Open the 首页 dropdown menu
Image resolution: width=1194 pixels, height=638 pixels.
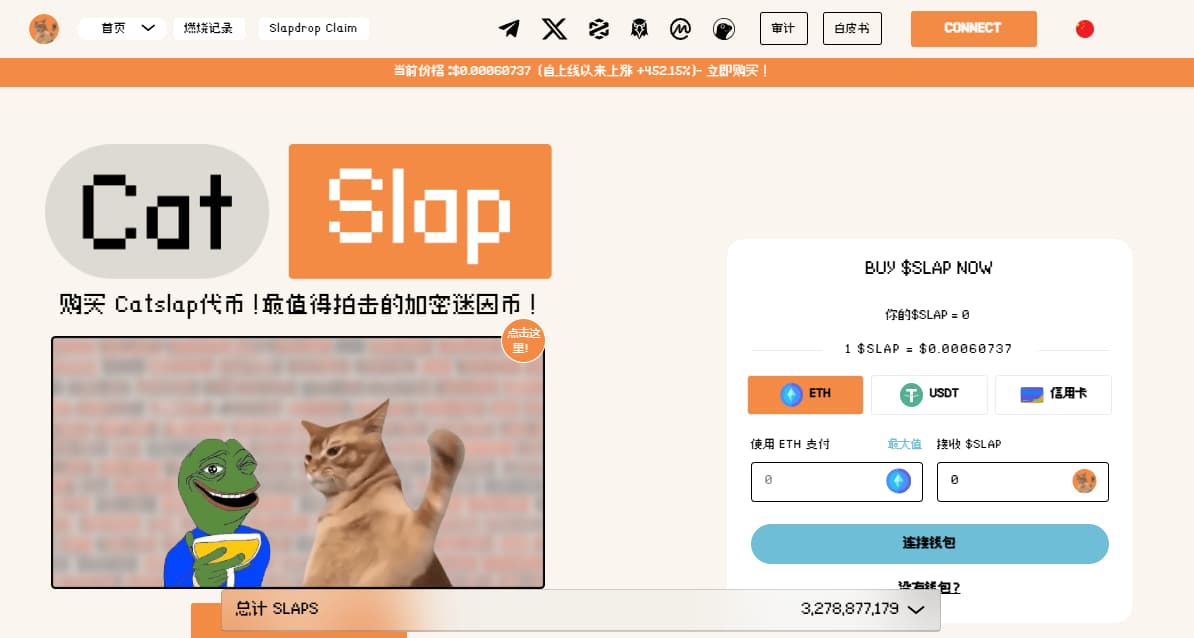[x=123, y=28]
